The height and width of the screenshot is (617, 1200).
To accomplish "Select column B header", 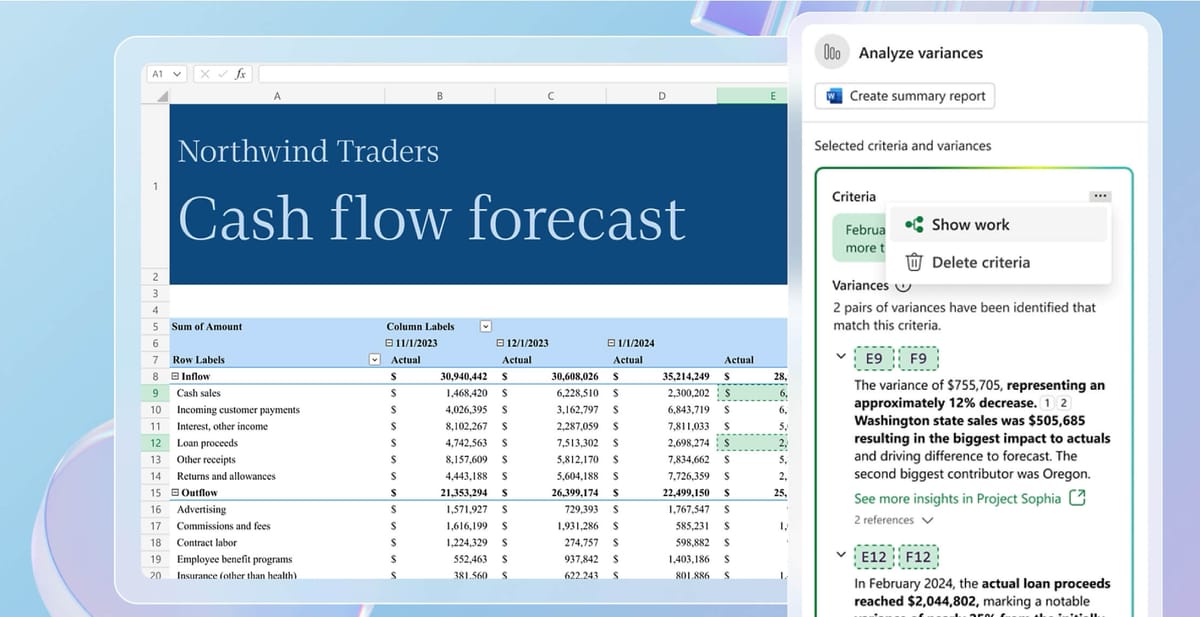I will pyautogui.click(x=439, y=96).
